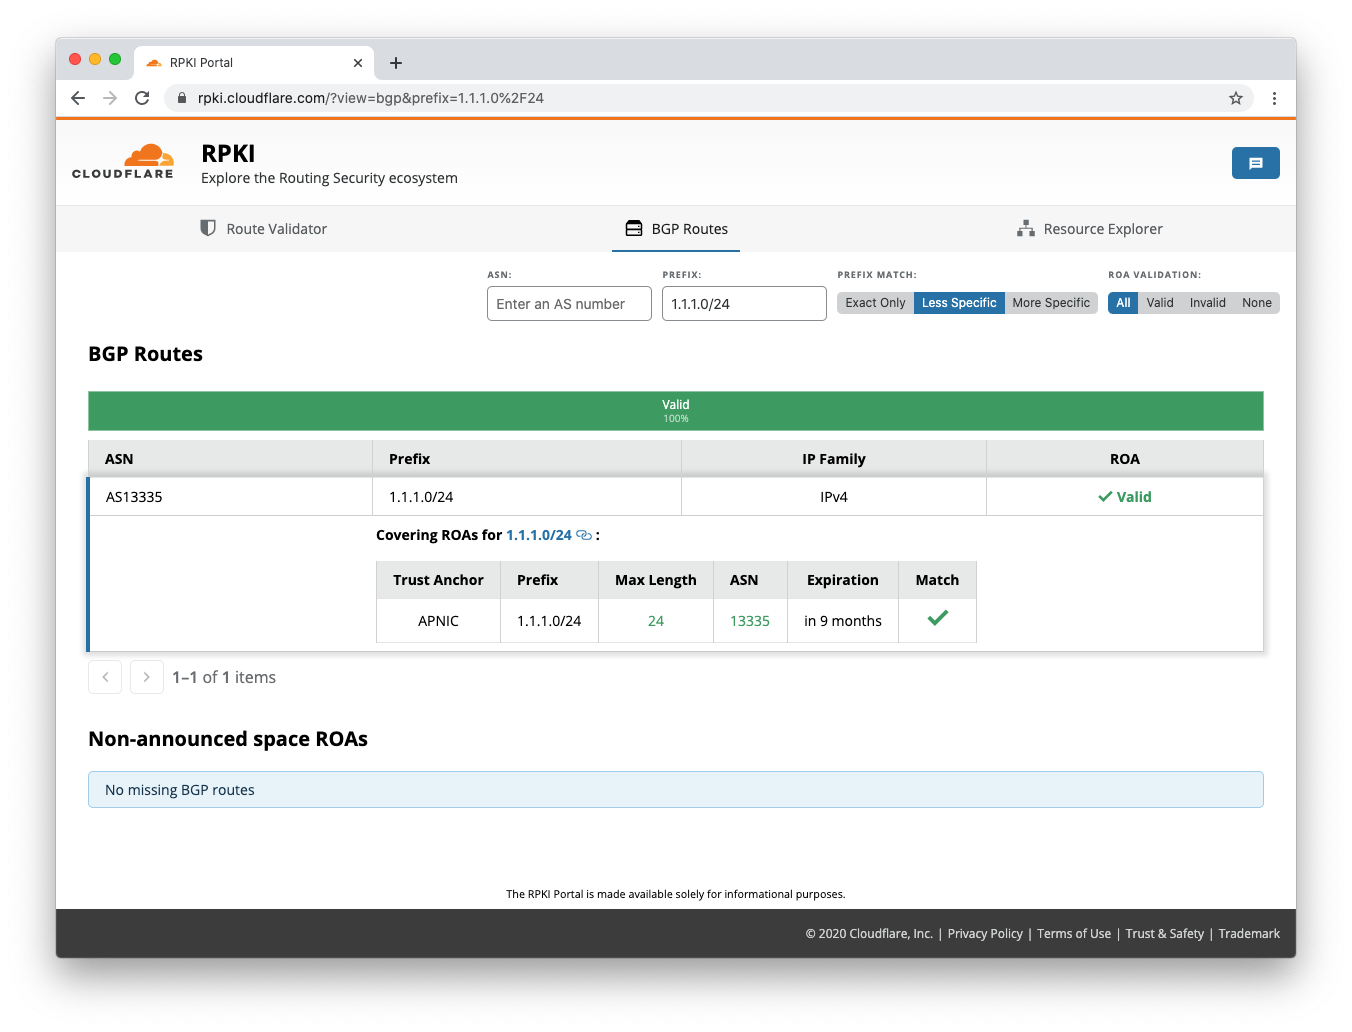Select the RPKI Portal browser tab
The height and width of the screenshot is (1032, 1352).
(x=255, y=62)
